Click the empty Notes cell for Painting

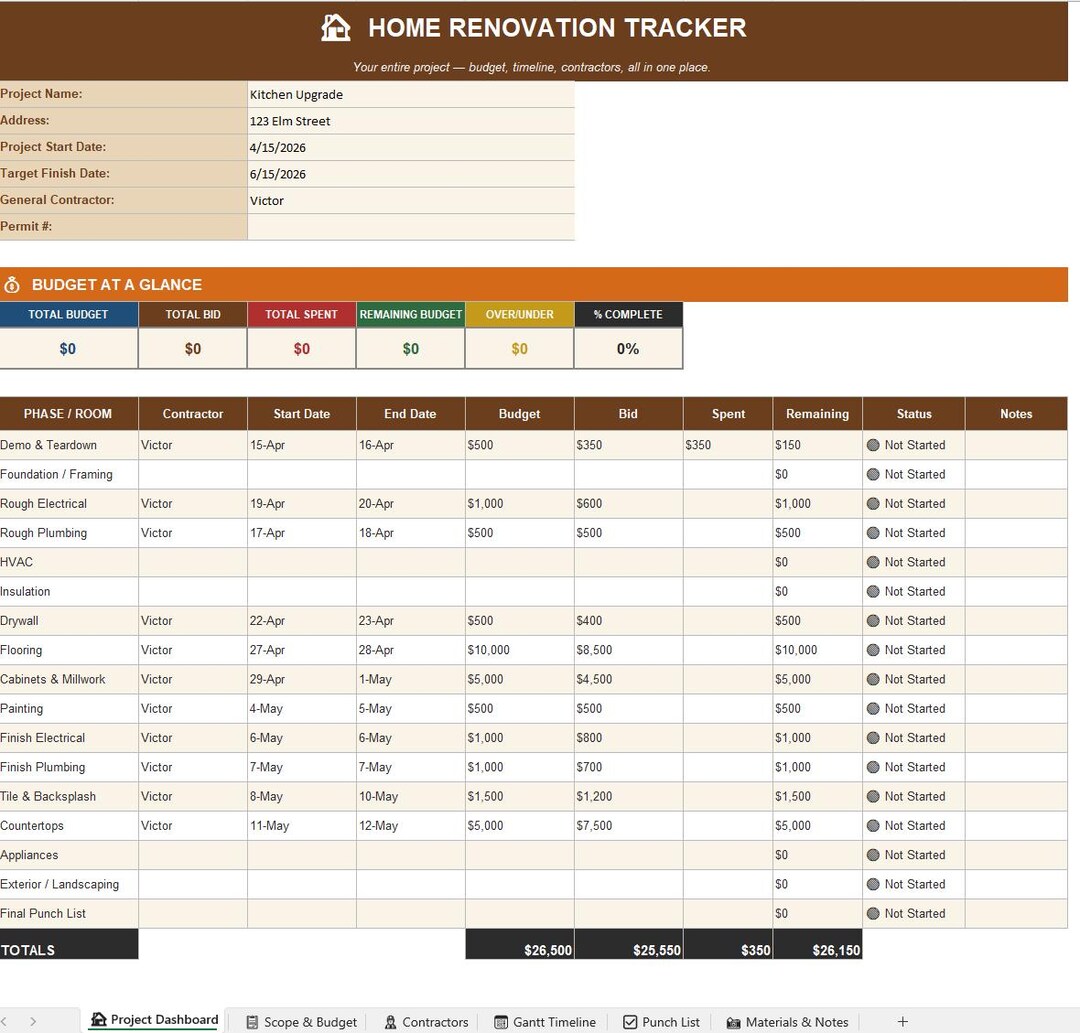pos(1017,709)
